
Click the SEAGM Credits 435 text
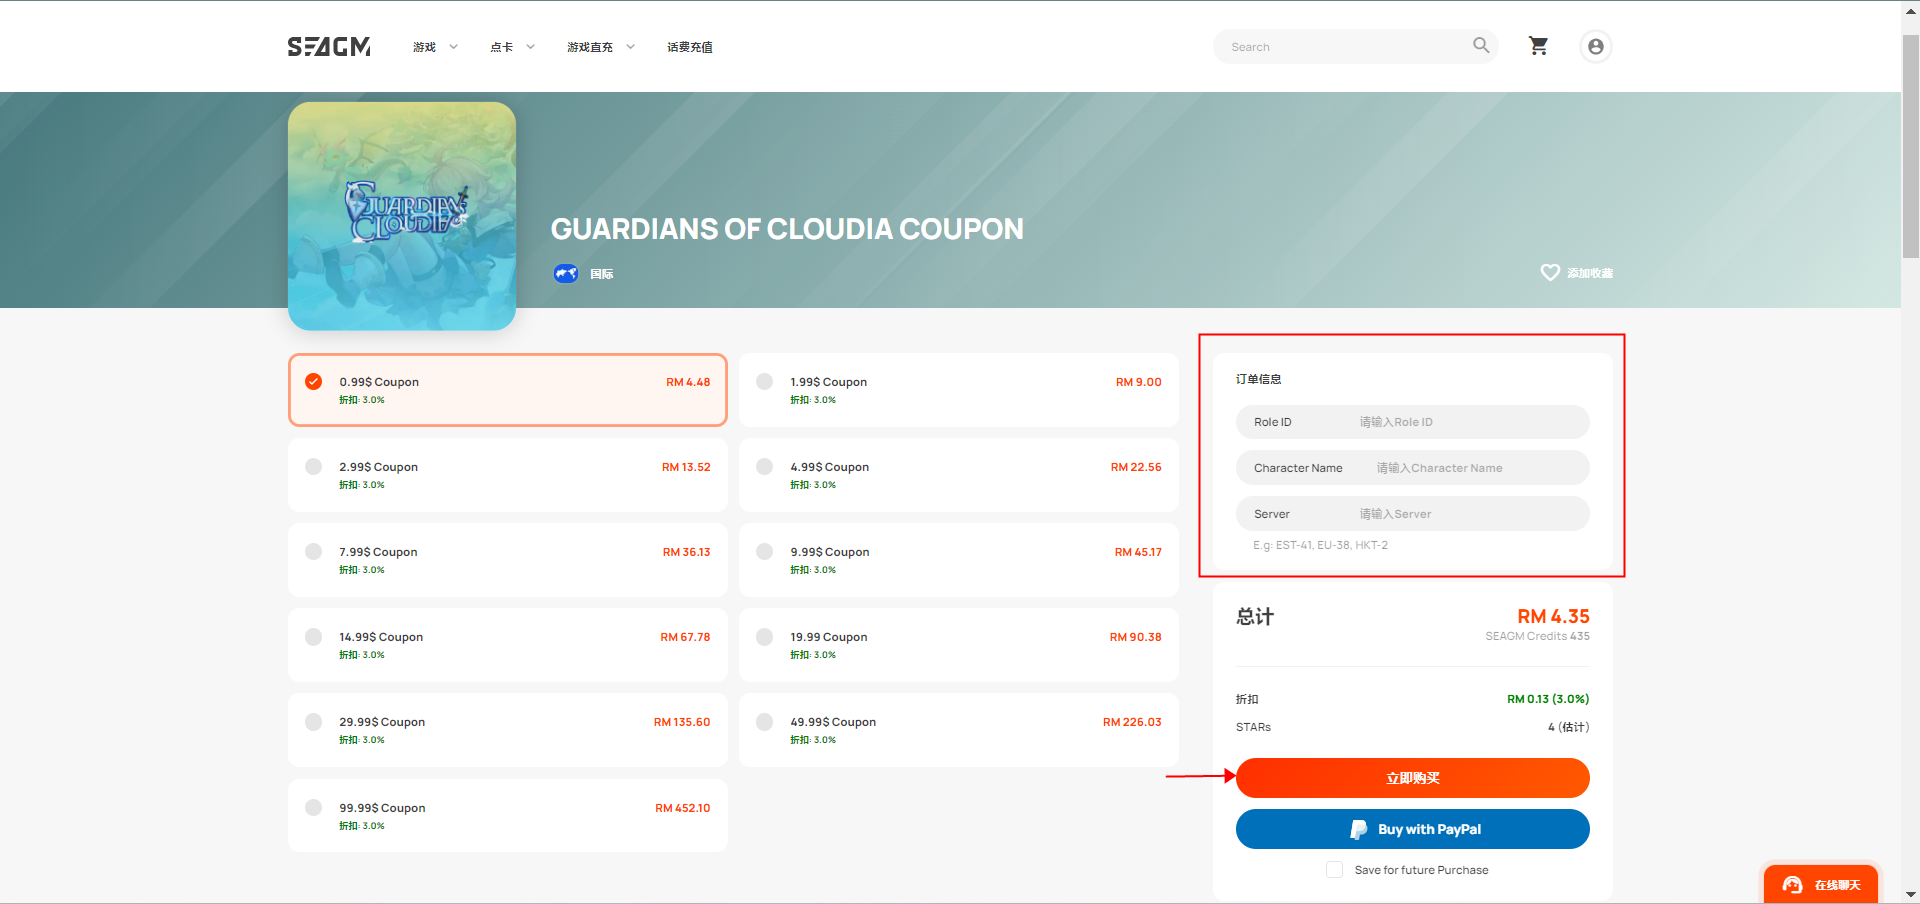[x=1537, y=636]
